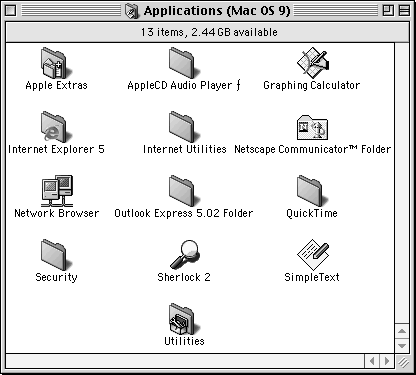
Task: Select the Sherlock 2 magnifying glass icon
Action: (x=185, y=255)
